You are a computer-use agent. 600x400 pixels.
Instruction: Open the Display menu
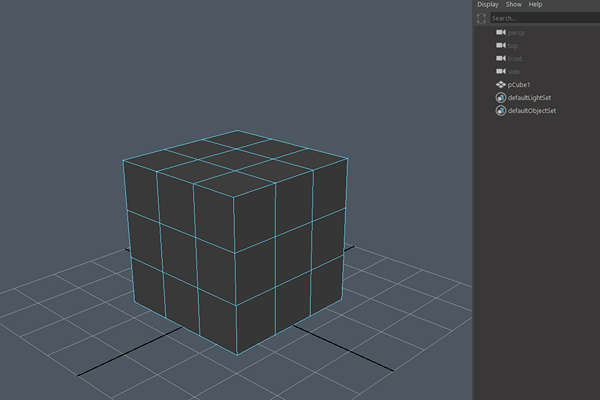(x=487, y=5)
